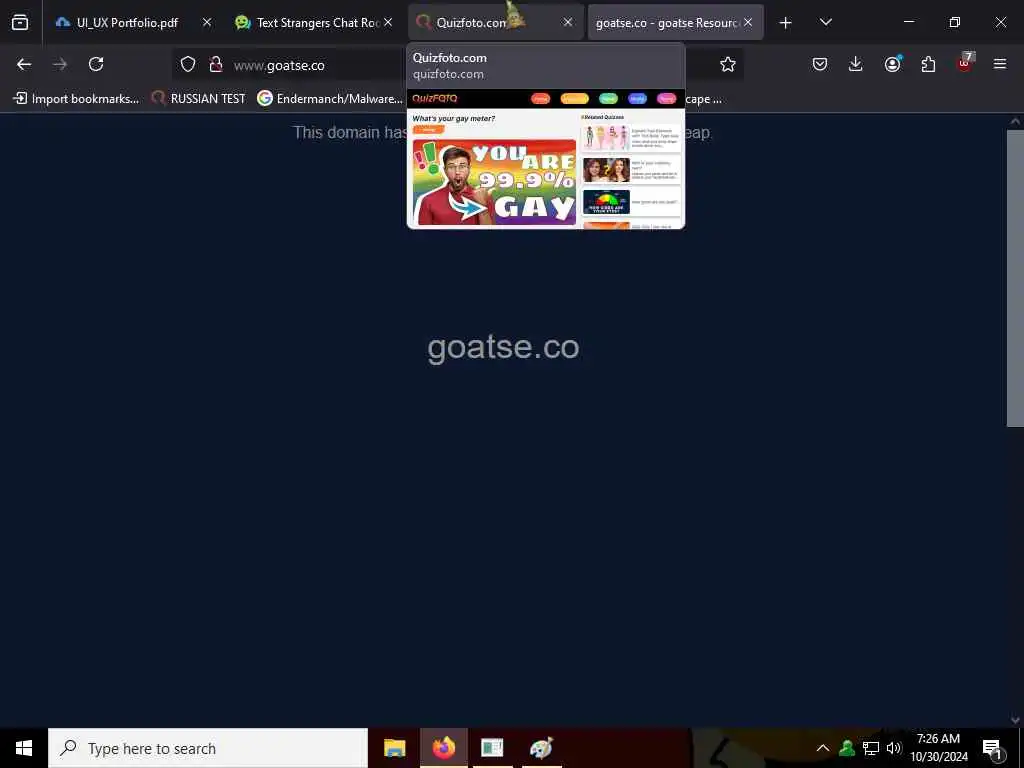Open network status tray icon

(871, 748)
